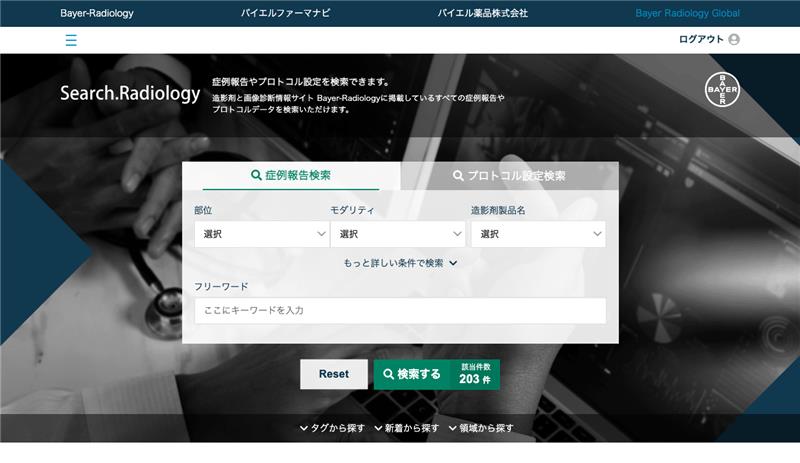The width and height of the screenshot is (800, 463).
Task: Open the バイエル薬品株式会社 link
Action: [x=483, y=13]
